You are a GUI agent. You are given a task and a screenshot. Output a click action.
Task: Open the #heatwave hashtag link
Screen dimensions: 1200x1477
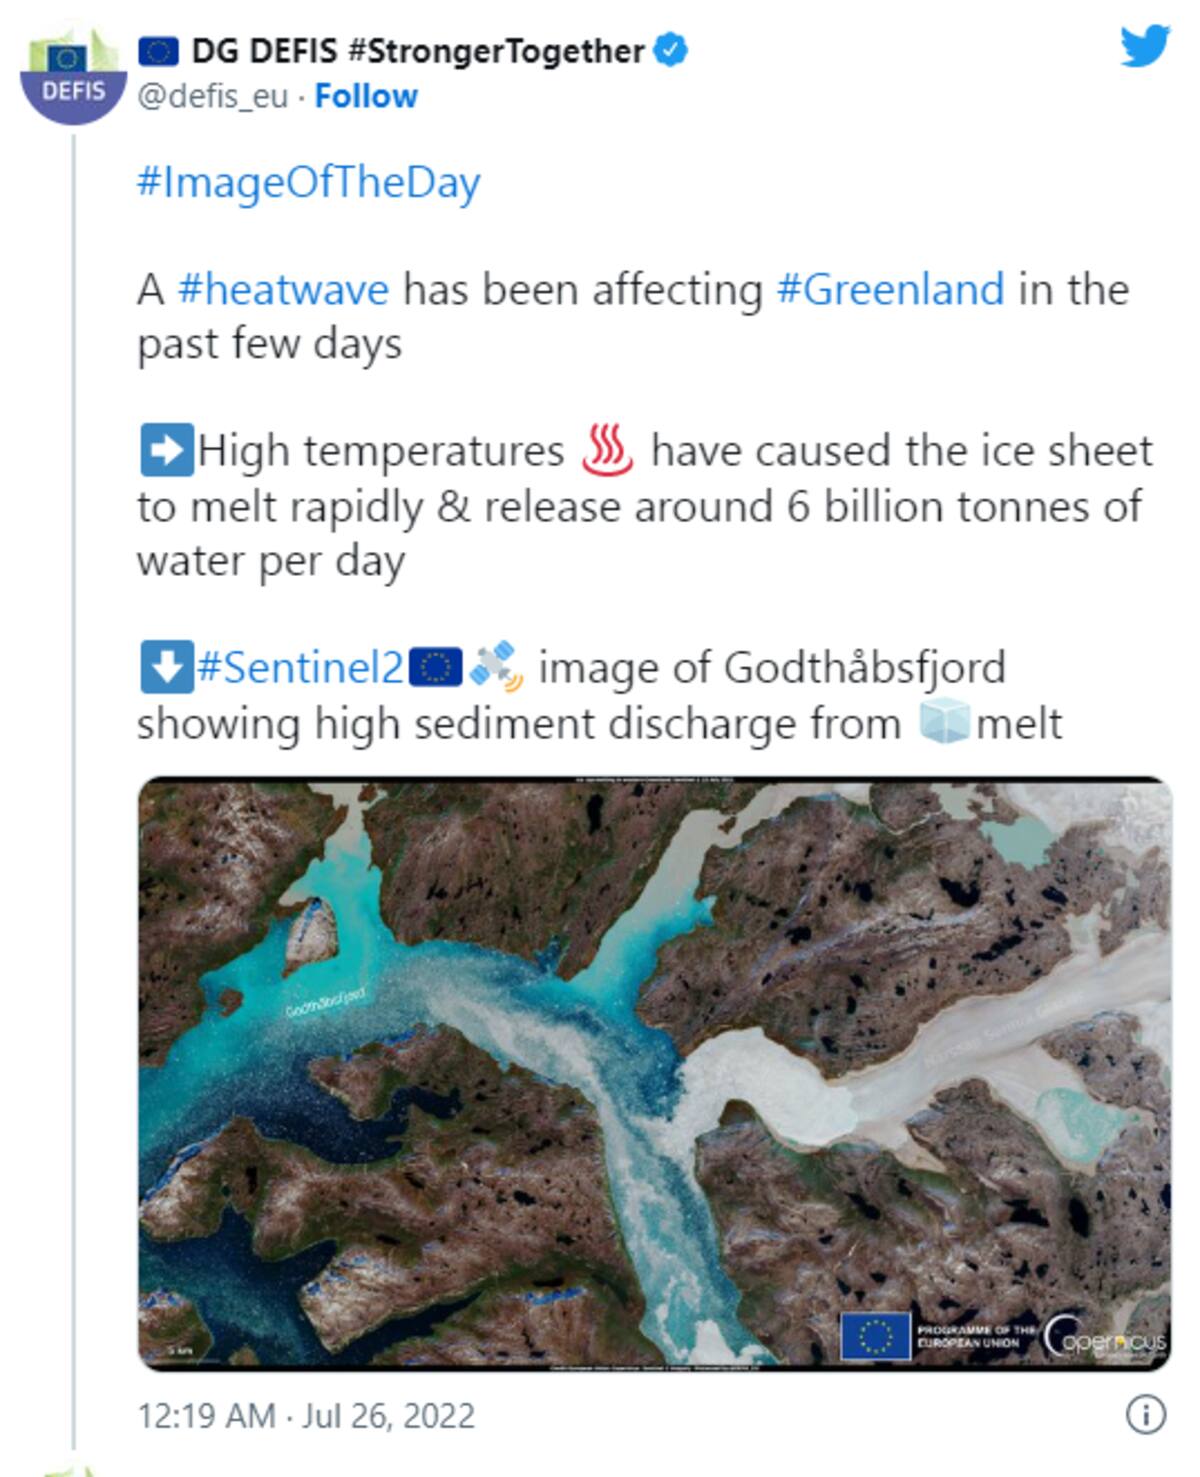[x=283, y=290]
